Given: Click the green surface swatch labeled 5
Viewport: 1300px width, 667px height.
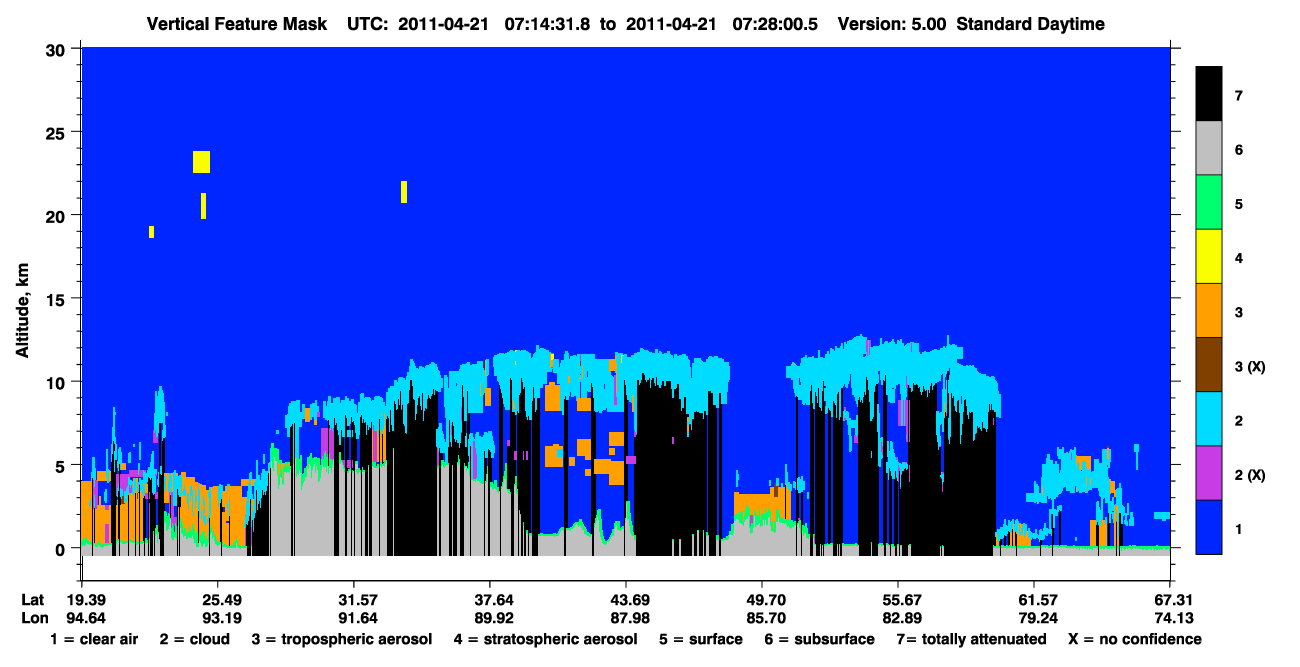Looking at the screenshot, I should pyautogui.click(x=1209, y=202).
